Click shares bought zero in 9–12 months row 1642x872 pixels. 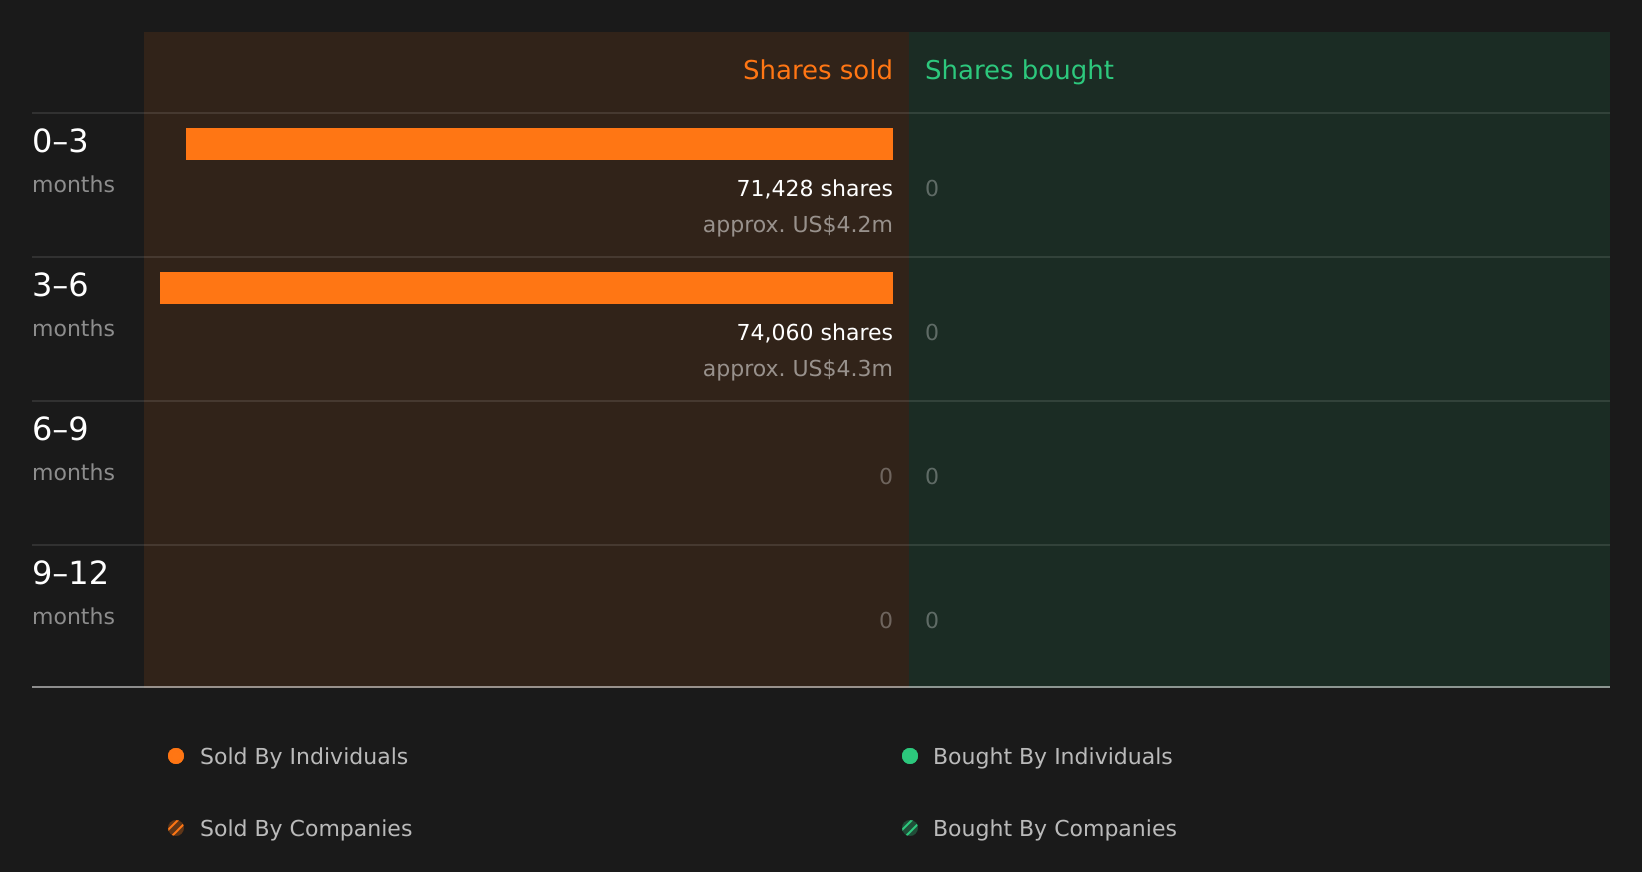point(932,620)
